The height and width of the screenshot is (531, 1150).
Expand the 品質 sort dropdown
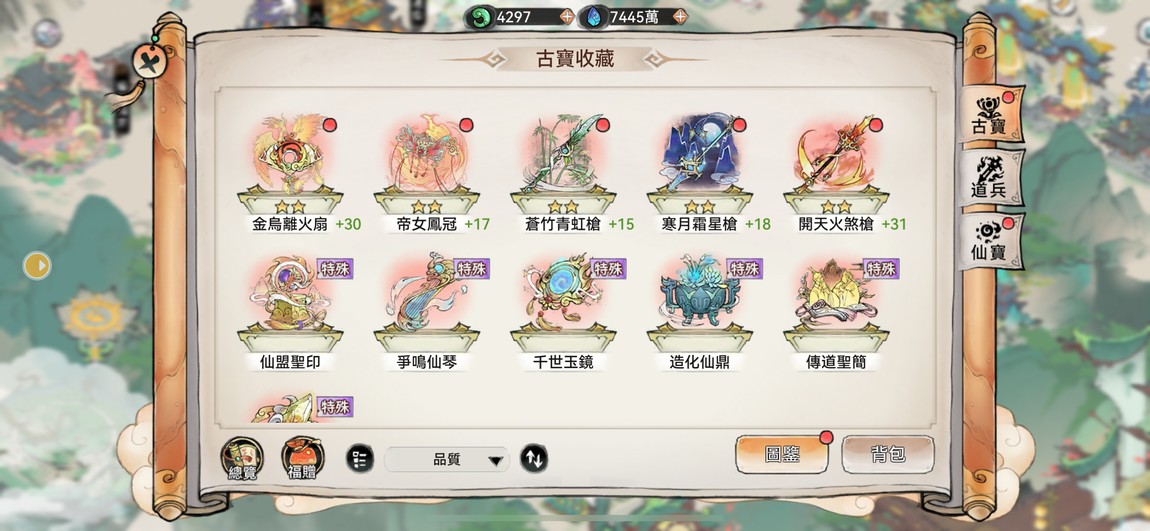coord(446,460)
